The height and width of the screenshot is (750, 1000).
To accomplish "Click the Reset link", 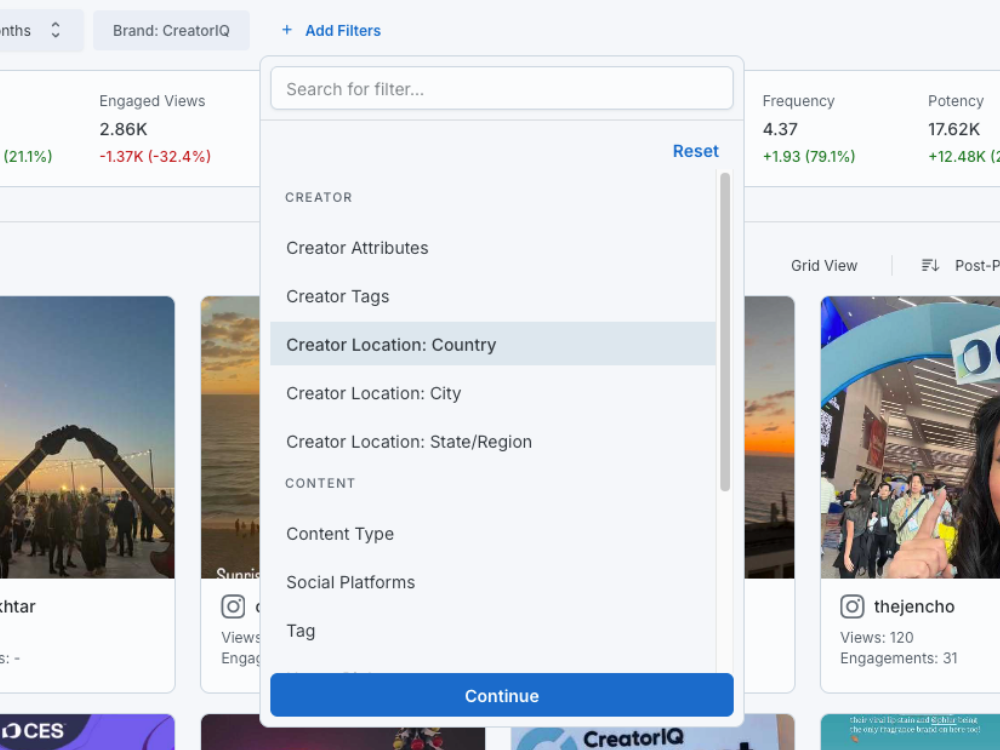I will coord(695,151).
